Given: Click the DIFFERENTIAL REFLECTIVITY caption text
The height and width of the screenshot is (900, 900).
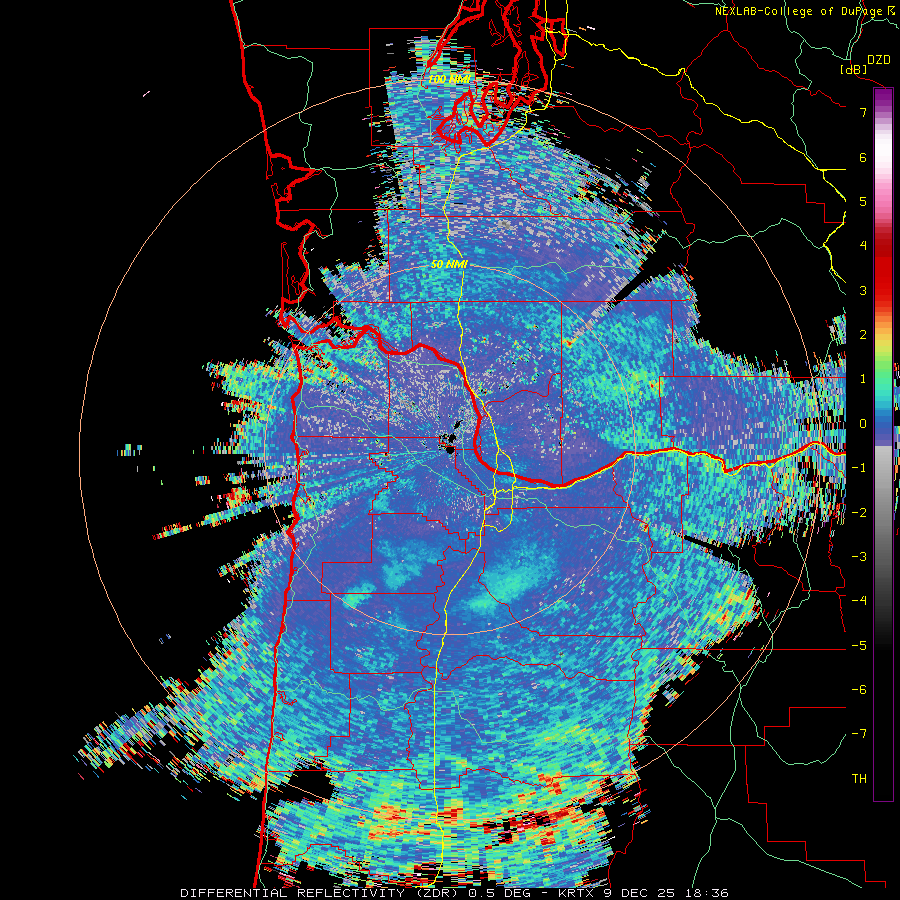Looking at the screenshot, I should (x=292, y=893).
